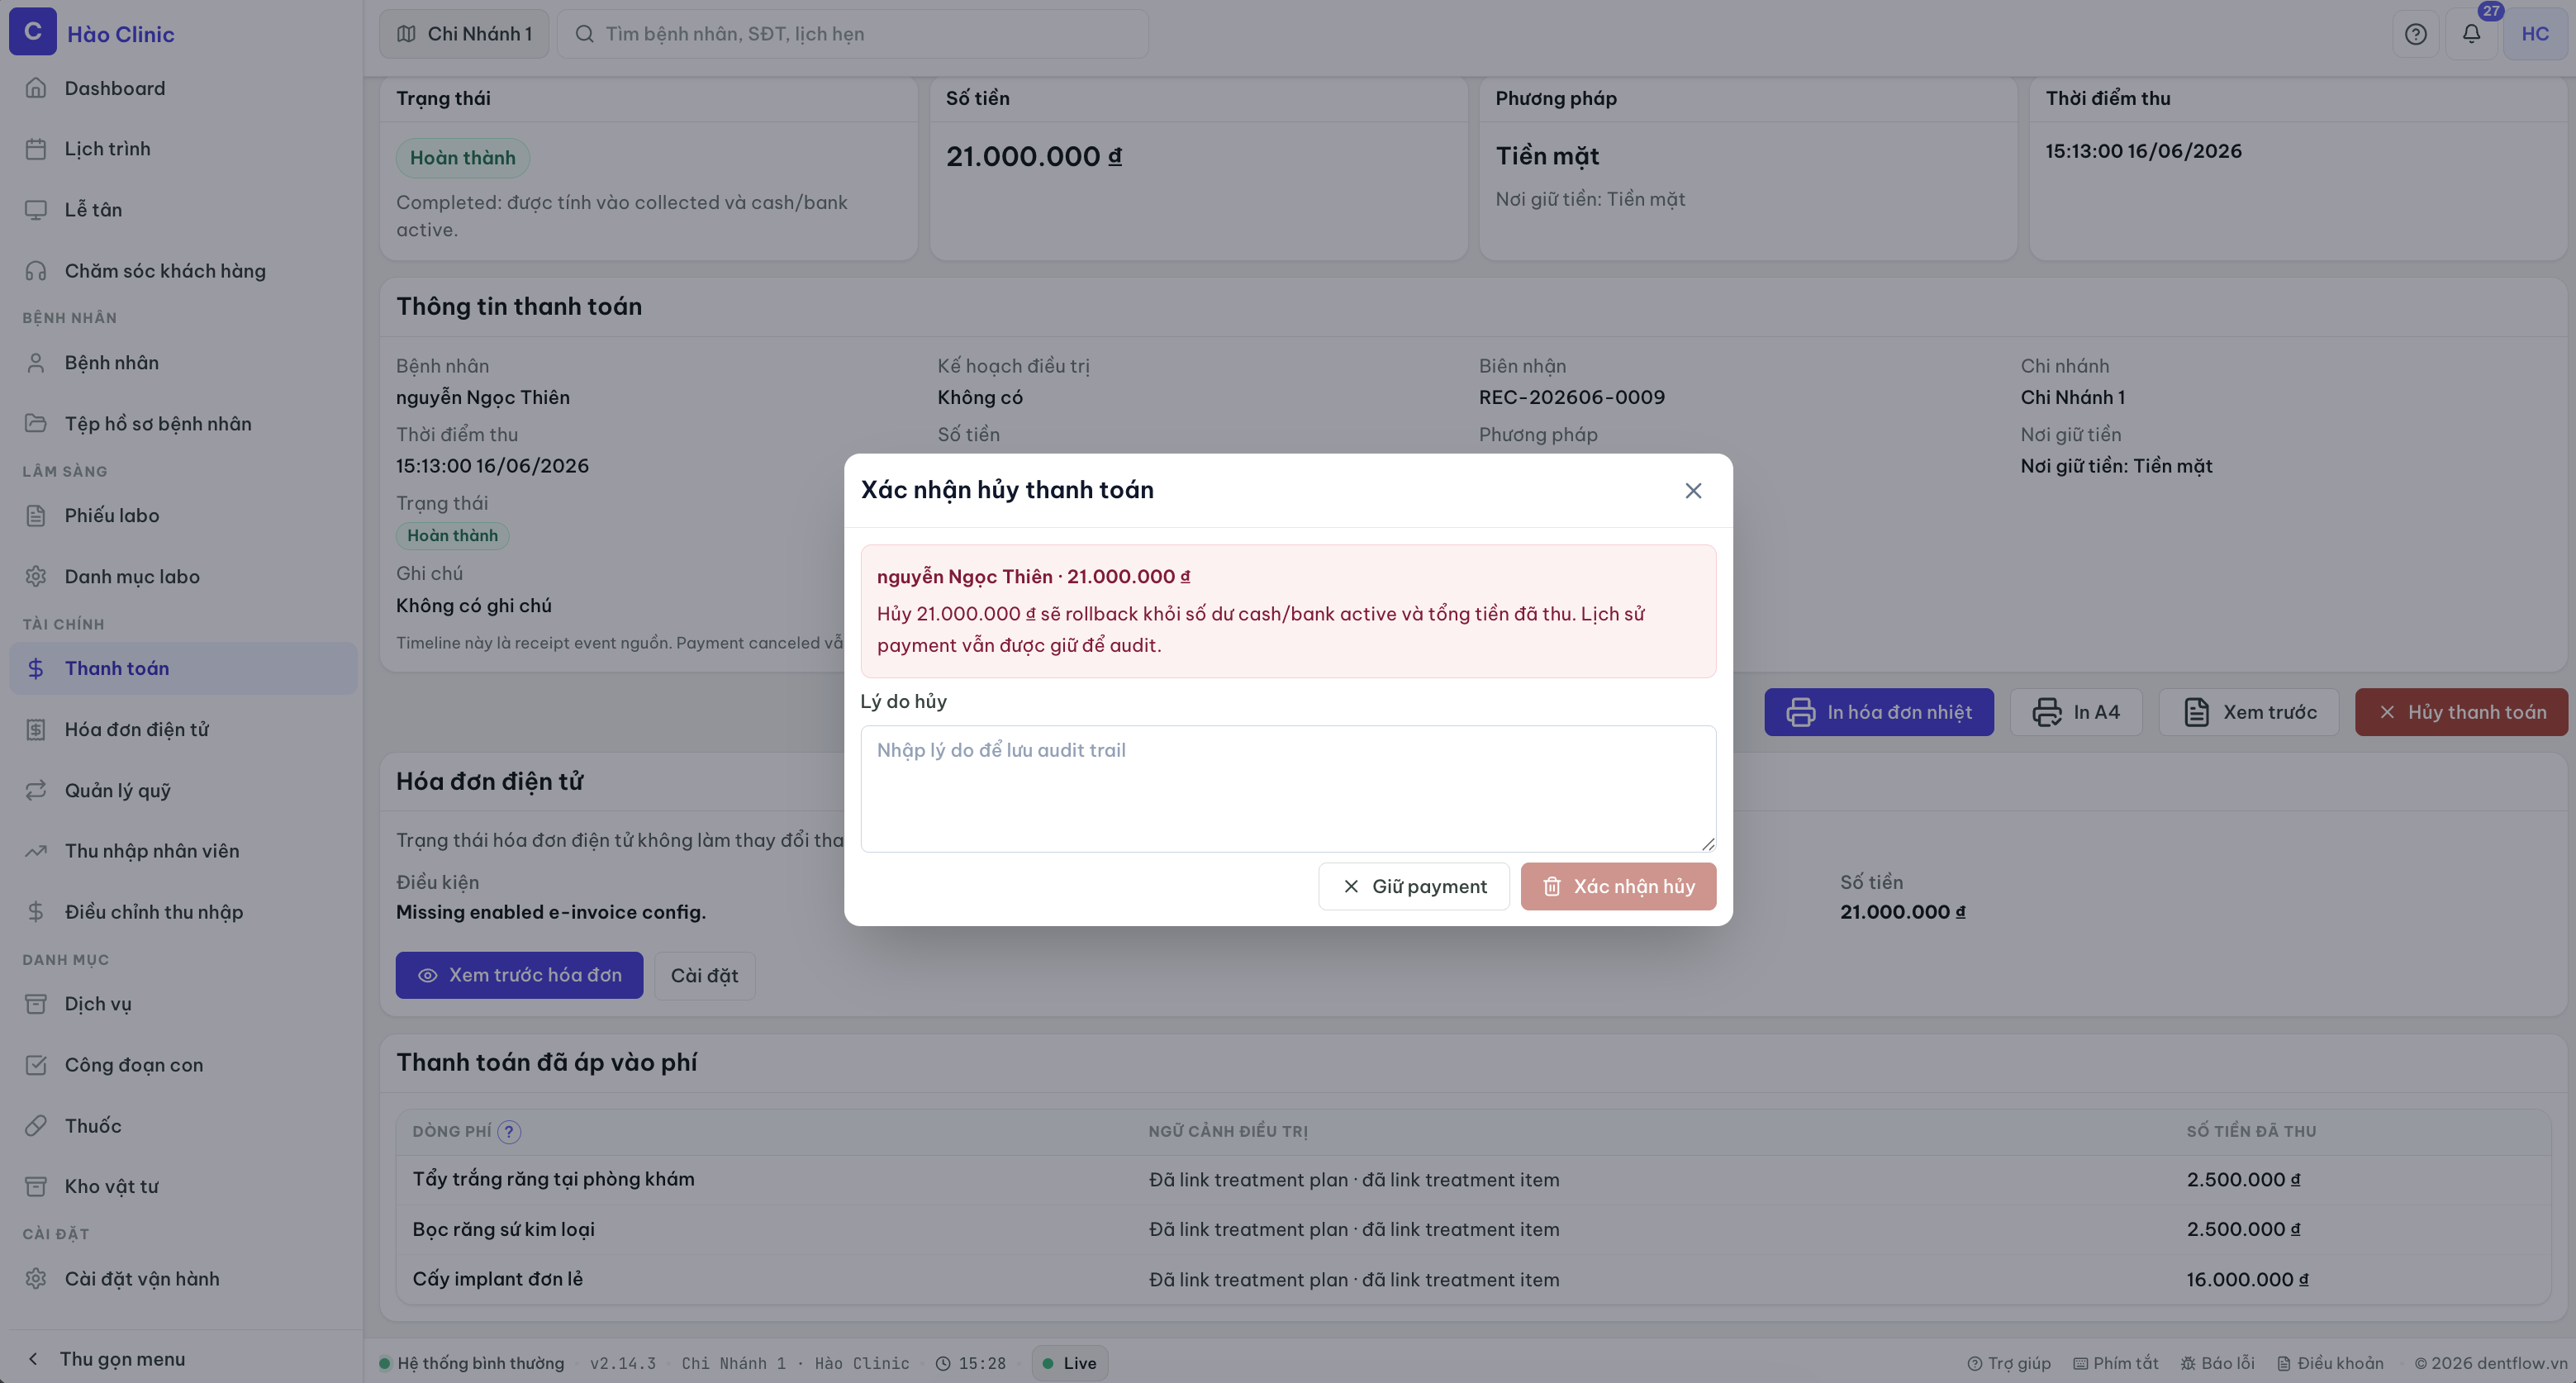This screenshot has height=1383, width=2576.
Task: Open the notifications bell icon
Action: [2471, 34]
